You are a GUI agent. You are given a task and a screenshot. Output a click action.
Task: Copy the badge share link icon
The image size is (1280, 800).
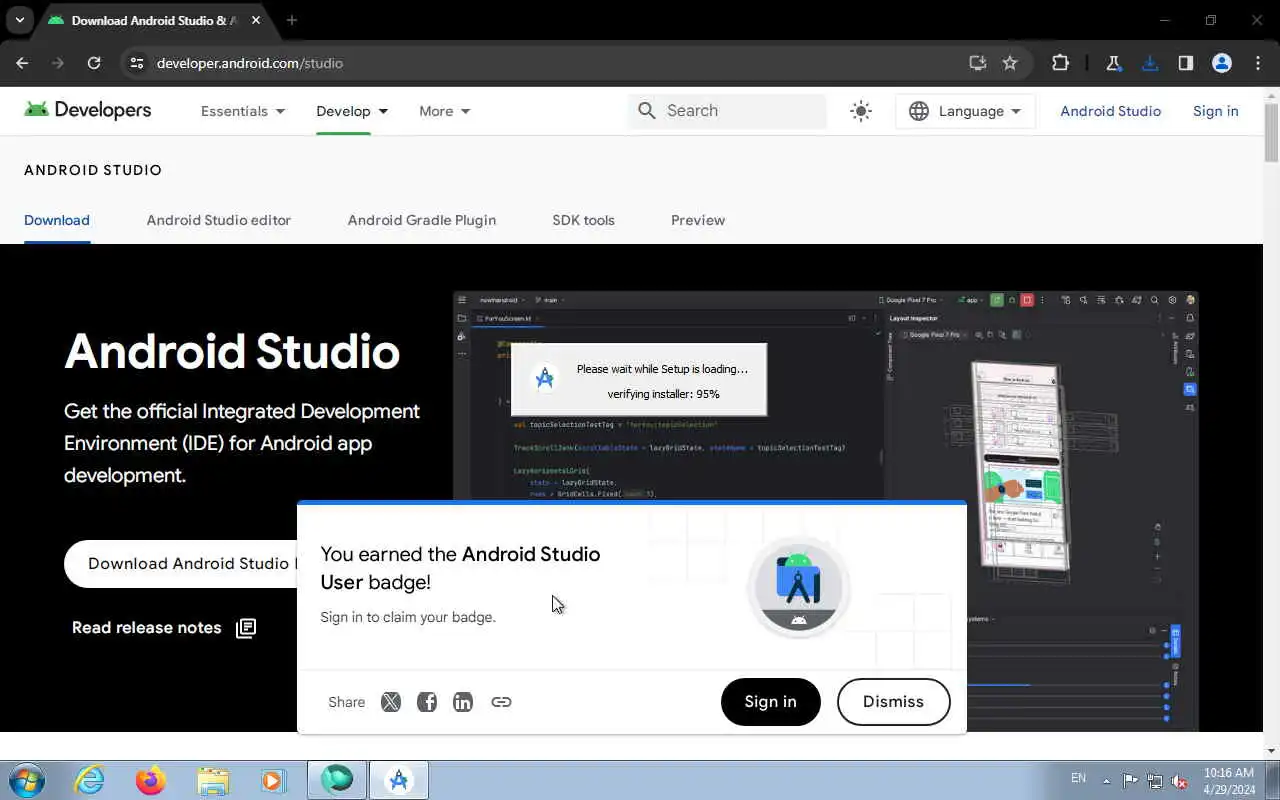pyautogui.click(x=501, y=702)
